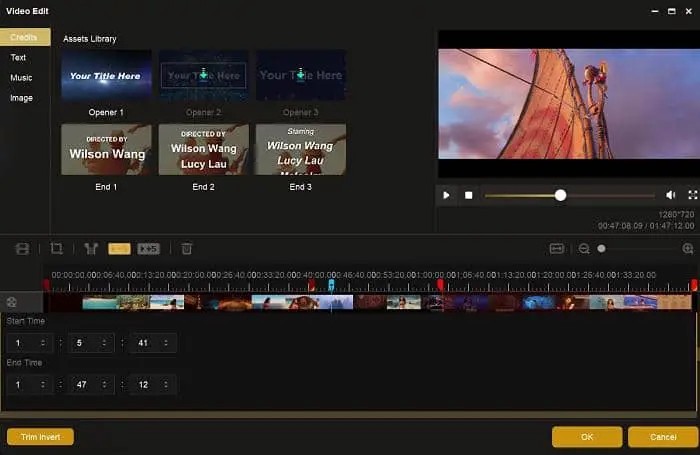
Task: Mute the preview with the speaker icon
Action: (x=671, y=195)
